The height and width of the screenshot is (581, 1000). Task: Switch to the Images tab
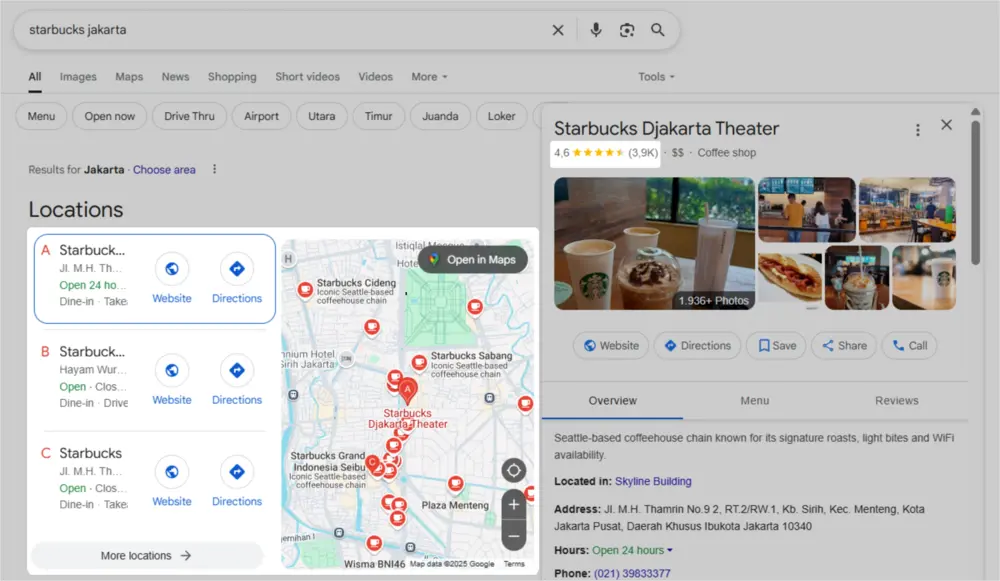(x=78, y=77)
